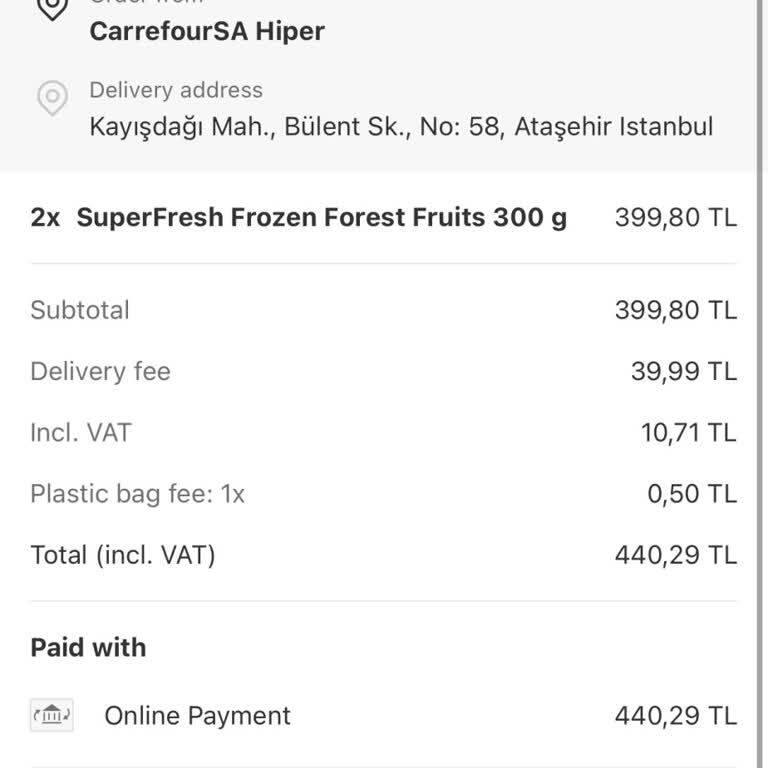Open the CarrefourSA Hiper store name
Screen dimensions: 768x768
(x=207, y=31)
